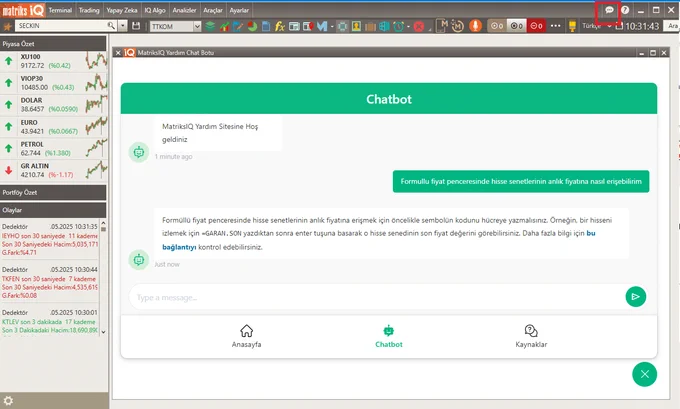Collapse the Piyasa Özet panel header
Image resolution: width=680 pixels, height=409 pixels.
(53, 44)
